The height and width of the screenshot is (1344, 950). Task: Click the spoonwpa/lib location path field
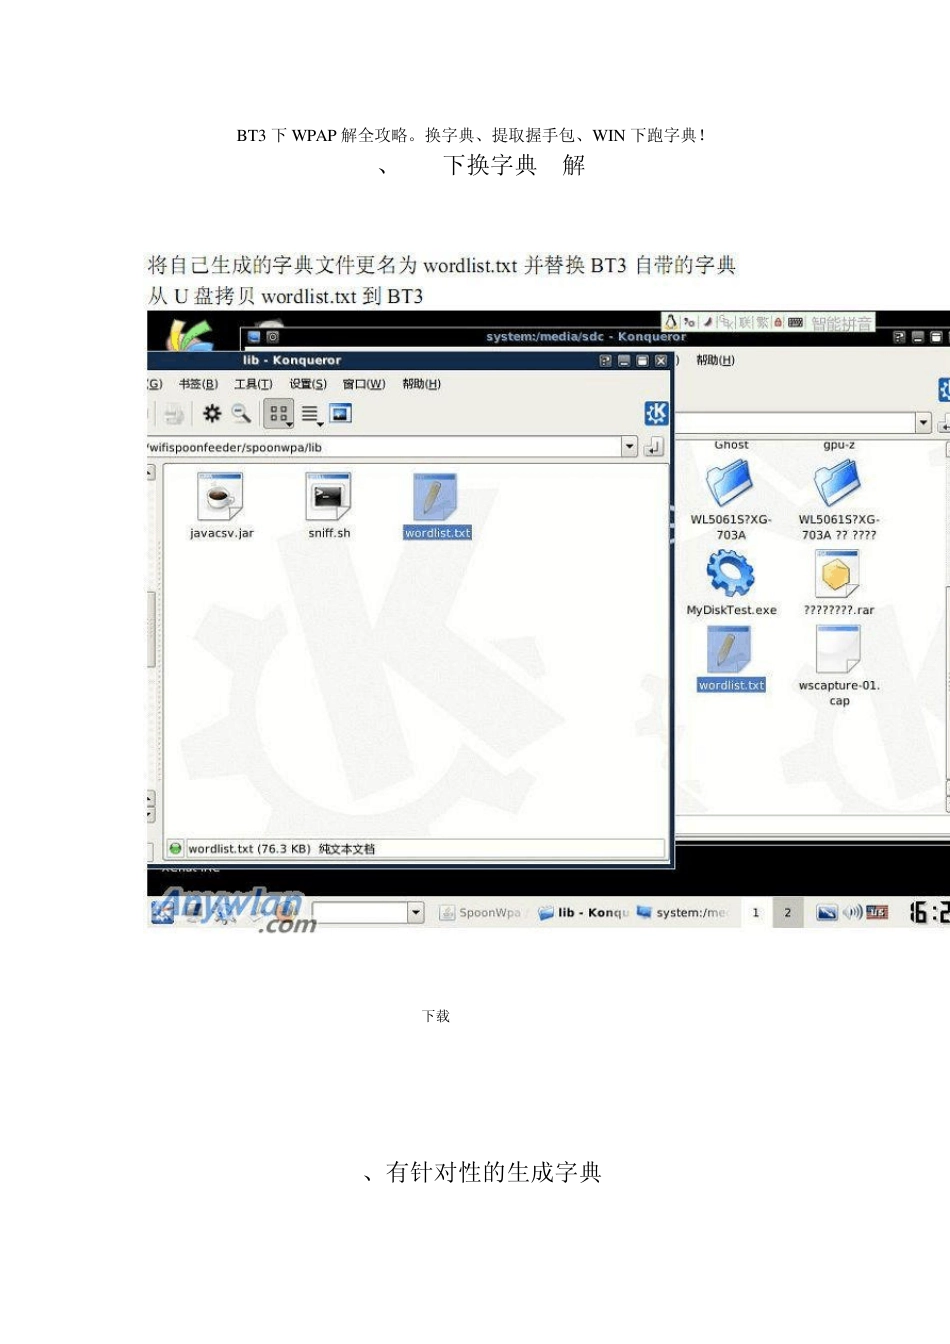pos(384,447)
